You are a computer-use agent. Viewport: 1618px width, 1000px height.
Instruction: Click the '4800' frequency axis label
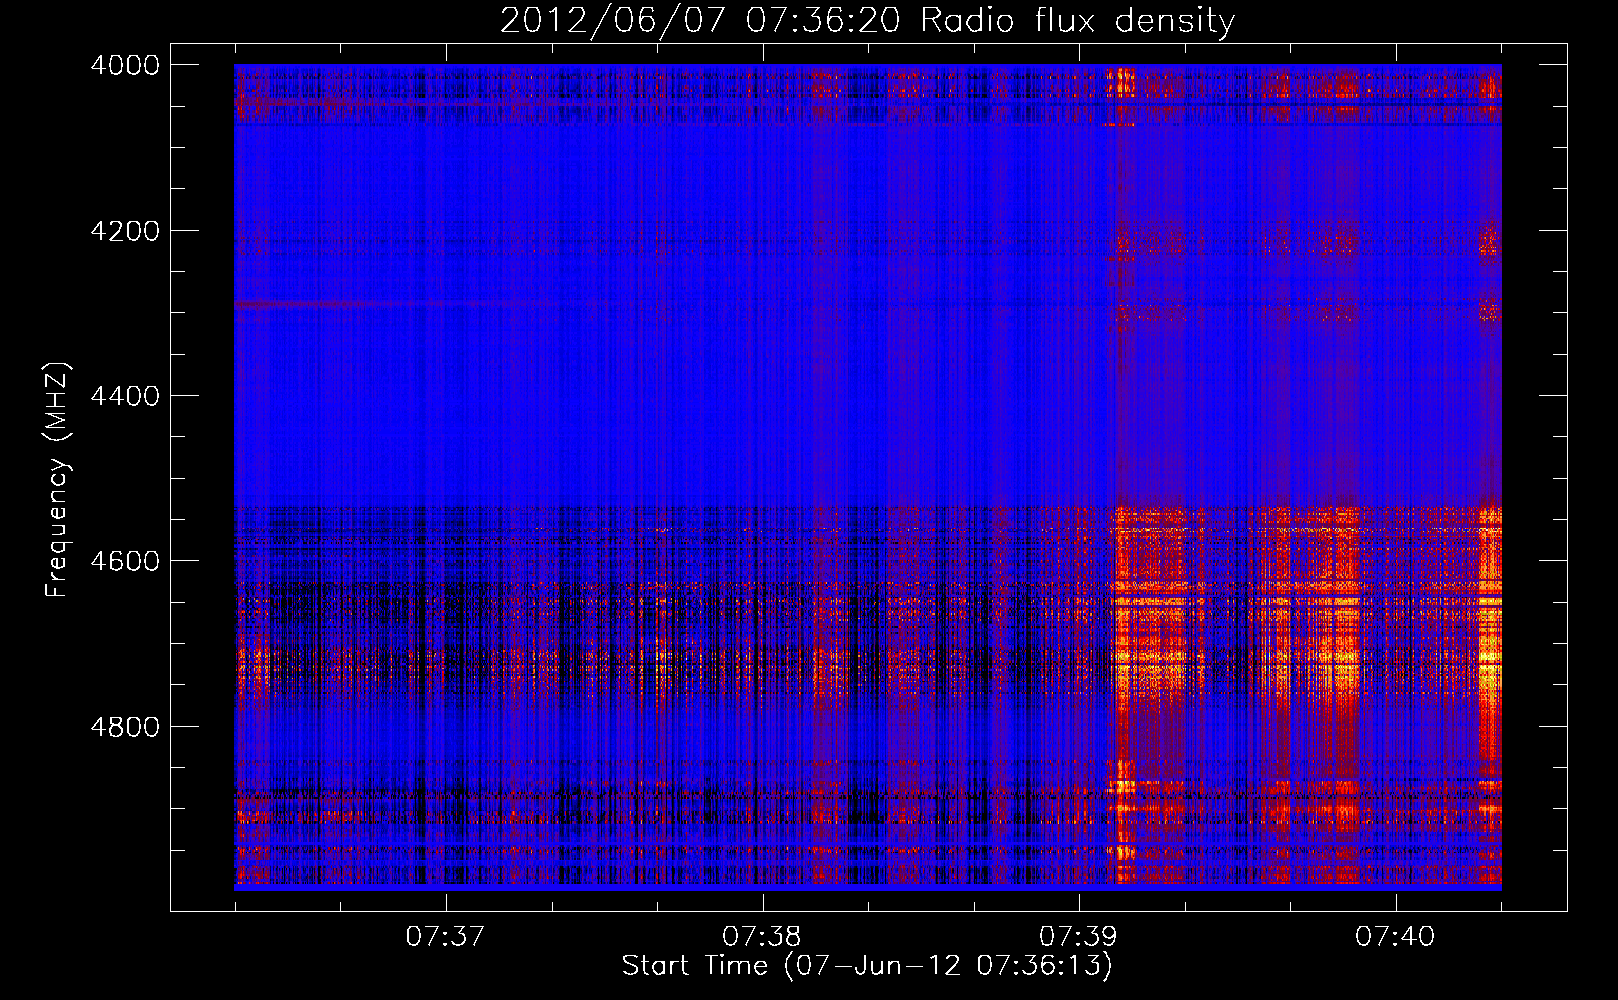(x=125, y=727)
